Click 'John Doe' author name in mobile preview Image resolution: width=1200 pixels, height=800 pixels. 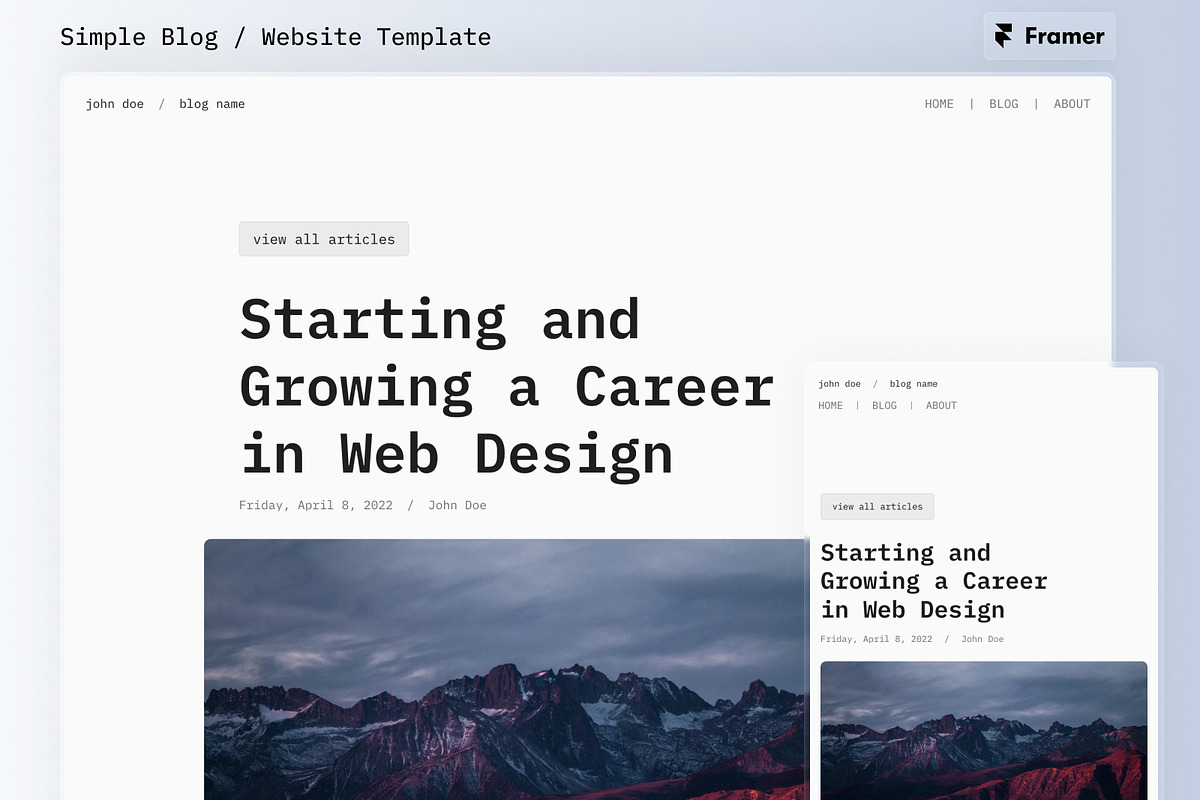pyautogui.click(x=982, y=639)
